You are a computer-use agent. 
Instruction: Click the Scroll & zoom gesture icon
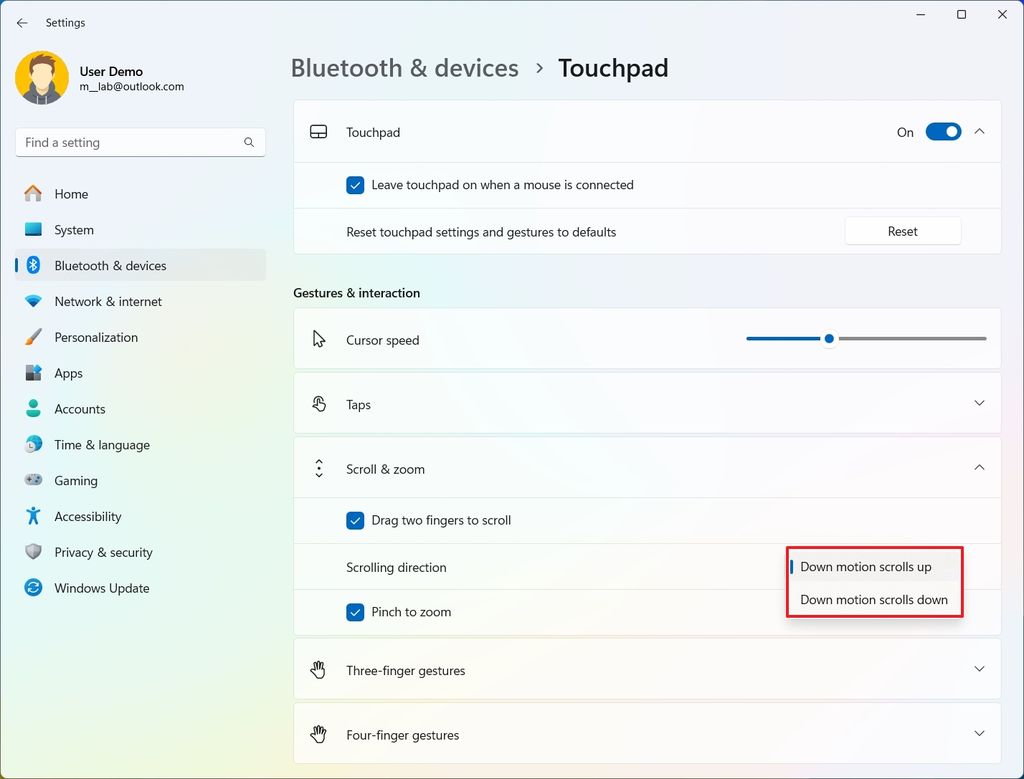click(x=319, y=468)
